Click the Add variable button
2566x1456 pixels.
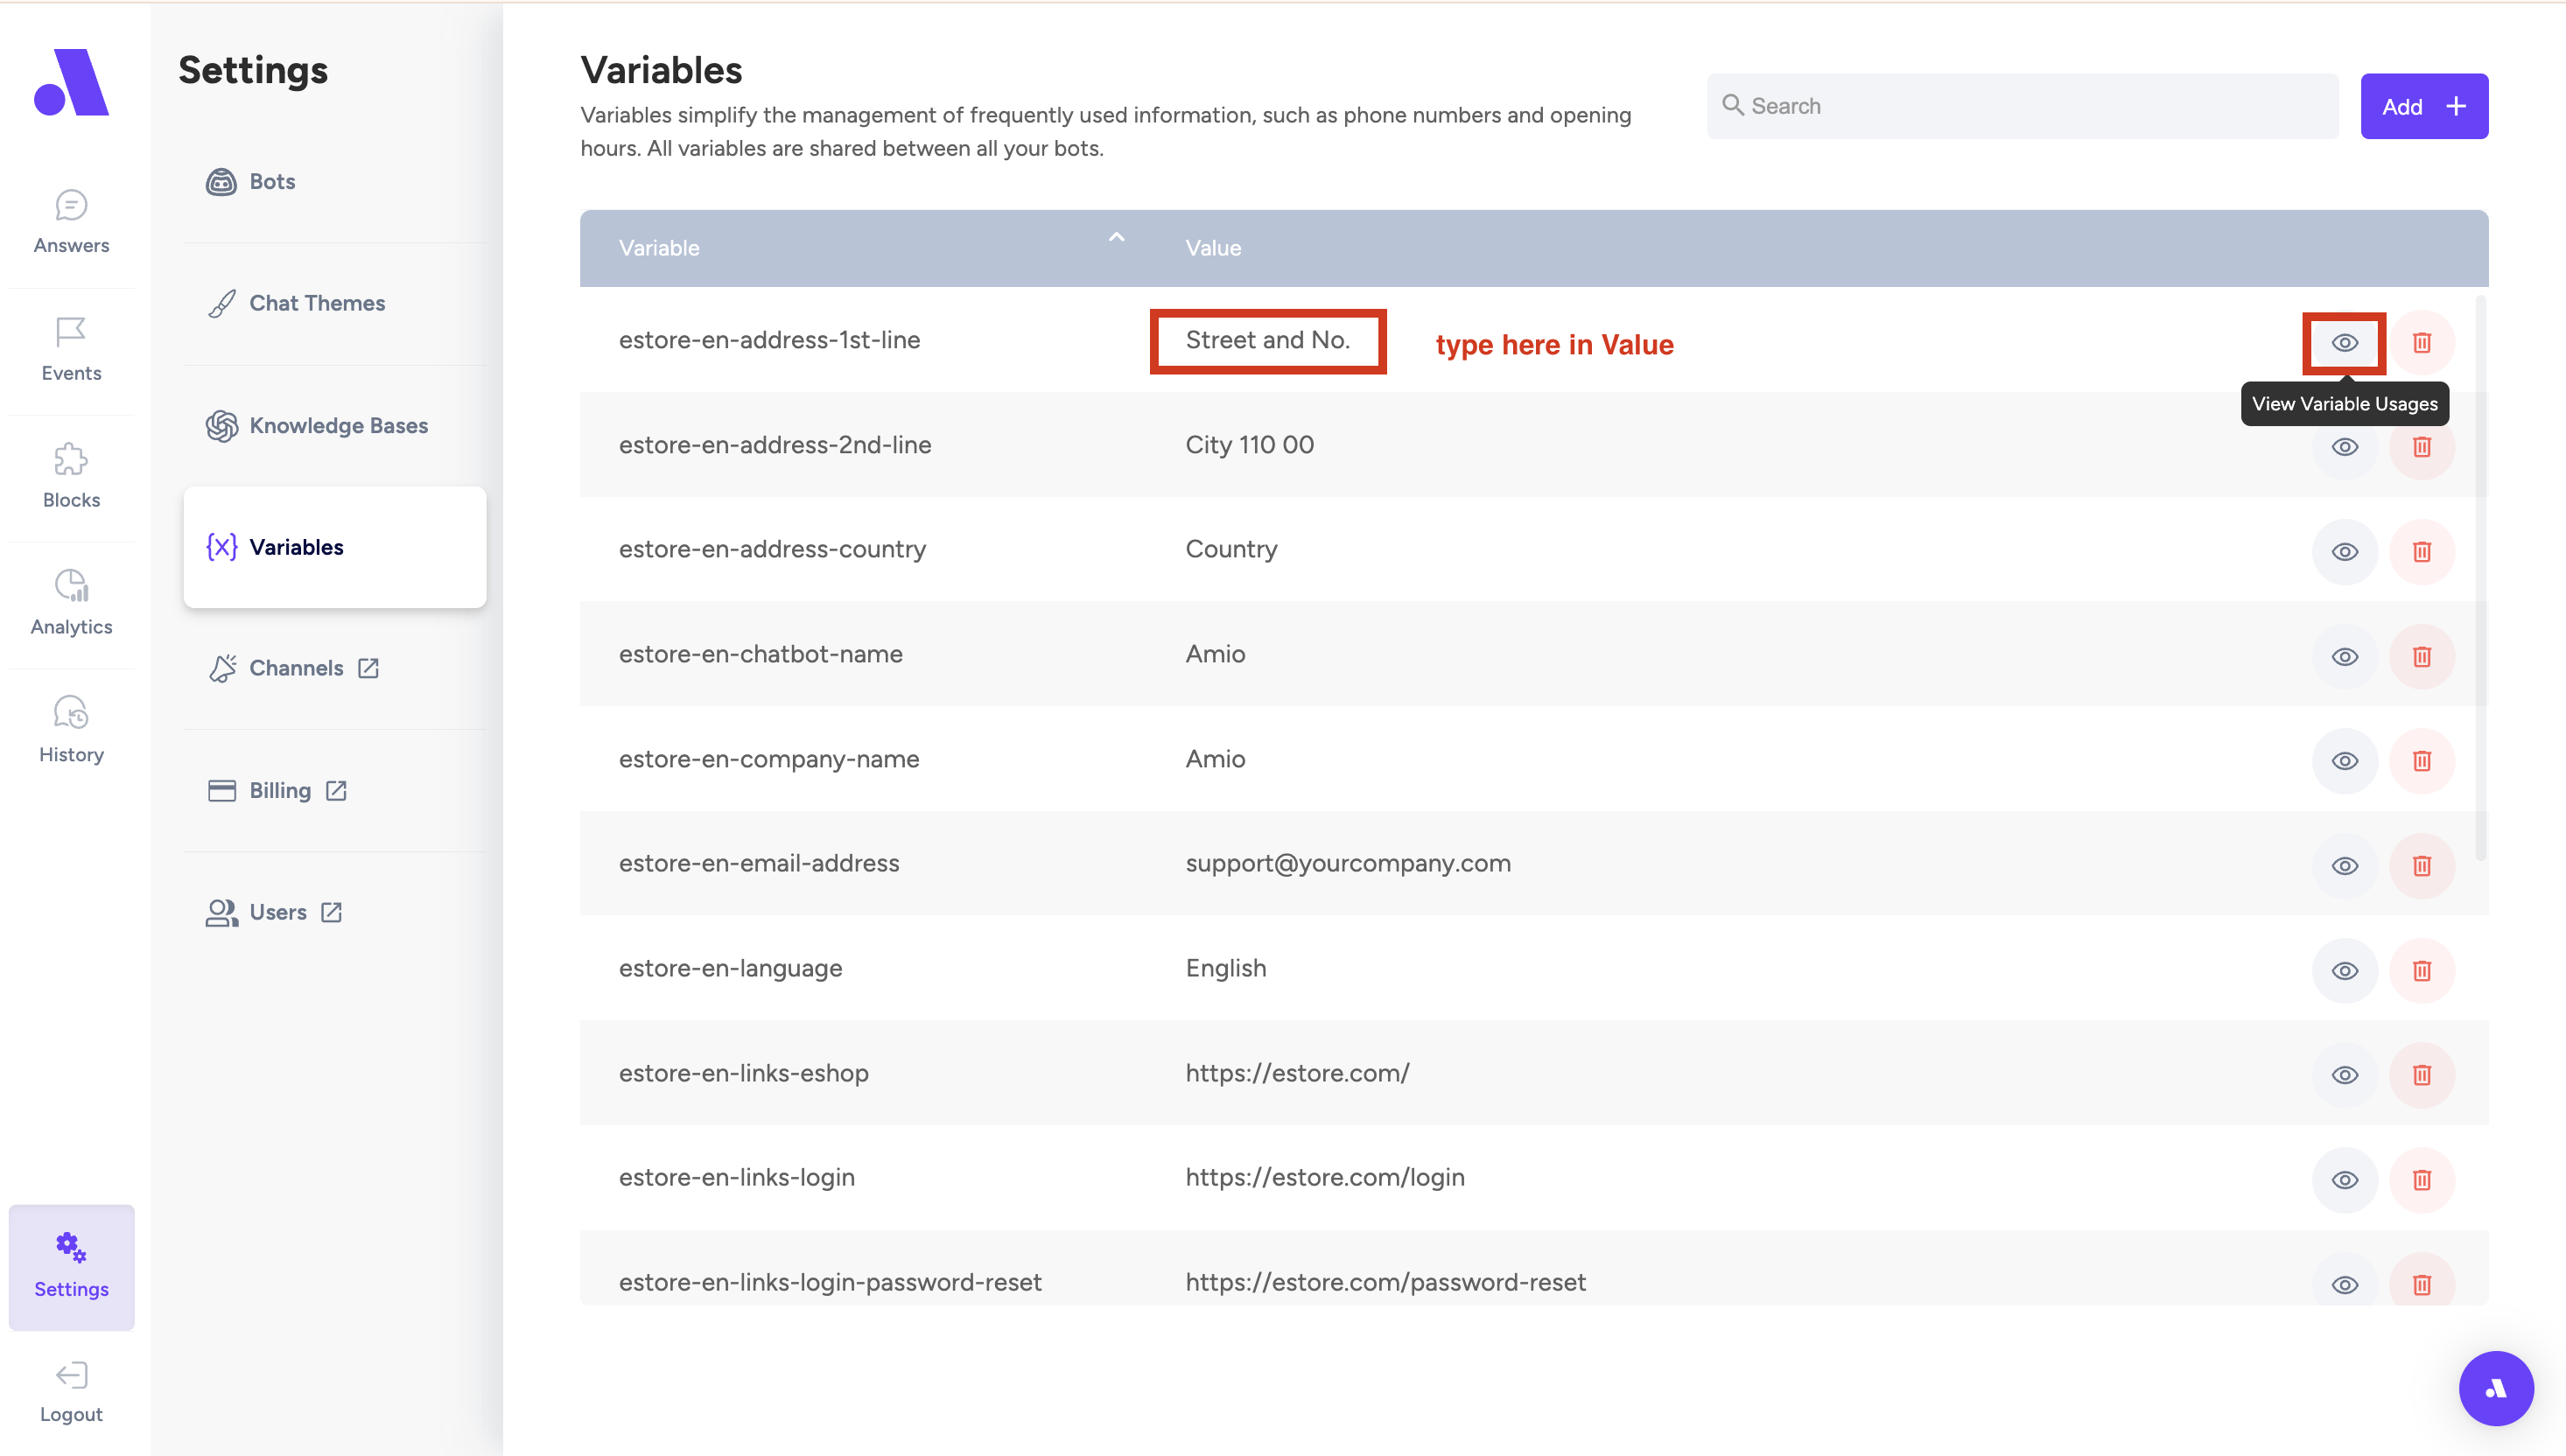coord(2423,106)
